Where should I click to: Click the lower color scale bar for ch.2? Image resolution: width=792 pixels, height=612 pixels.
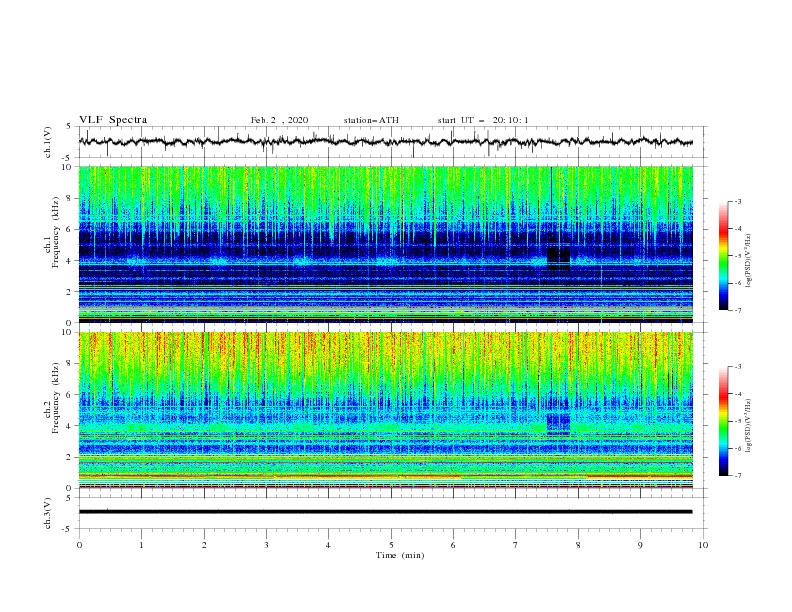pos(723,421)
